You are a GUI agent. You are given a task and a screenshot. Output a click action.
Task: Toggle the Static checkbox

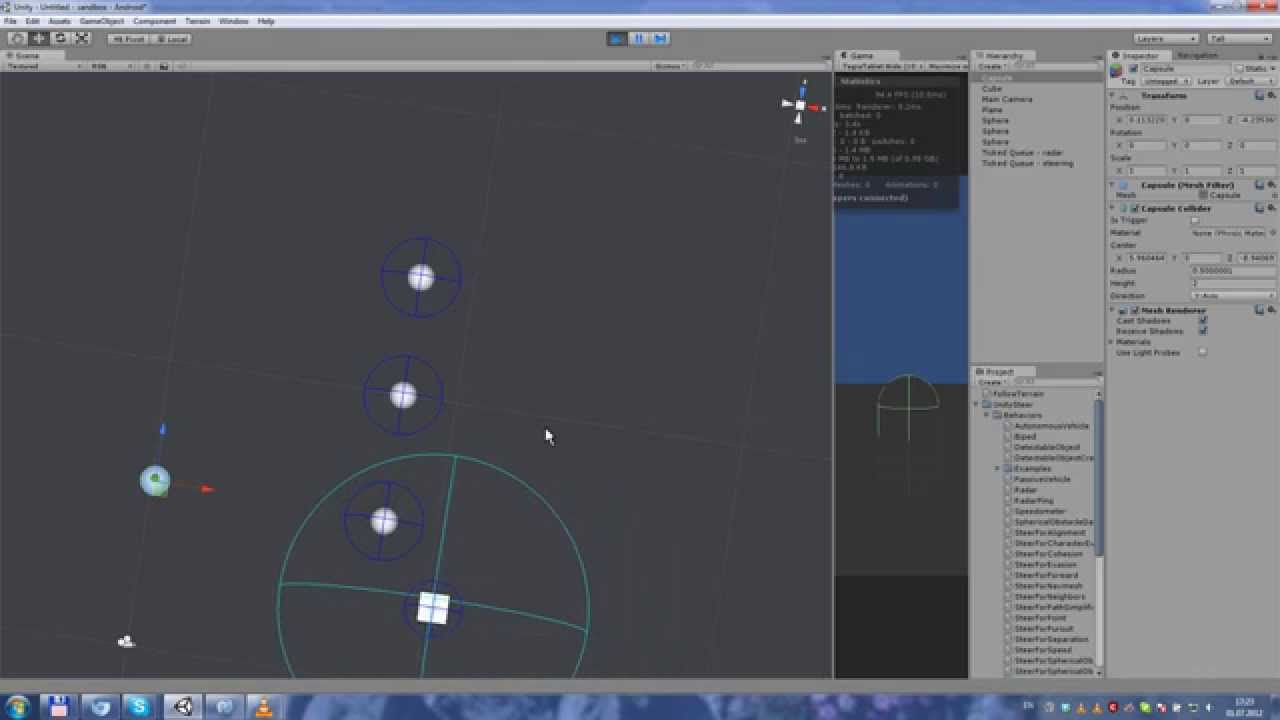[1241, 68]
